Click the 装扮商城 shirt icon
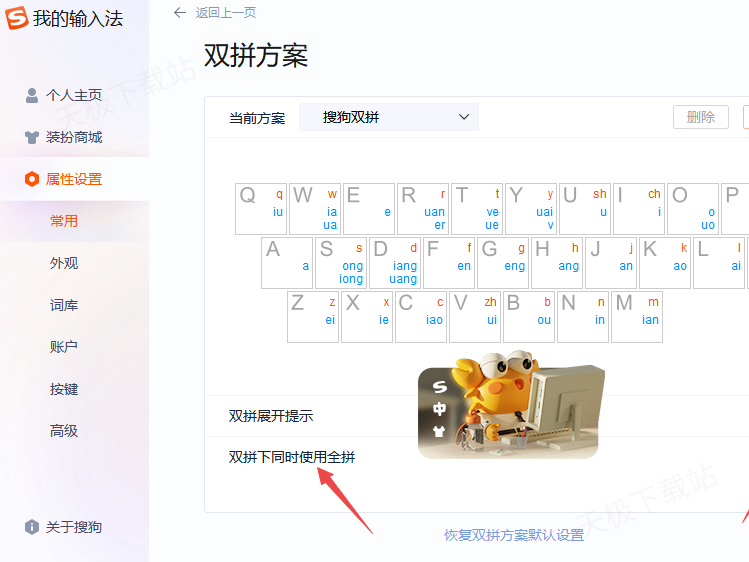 [x=32, y=138]
